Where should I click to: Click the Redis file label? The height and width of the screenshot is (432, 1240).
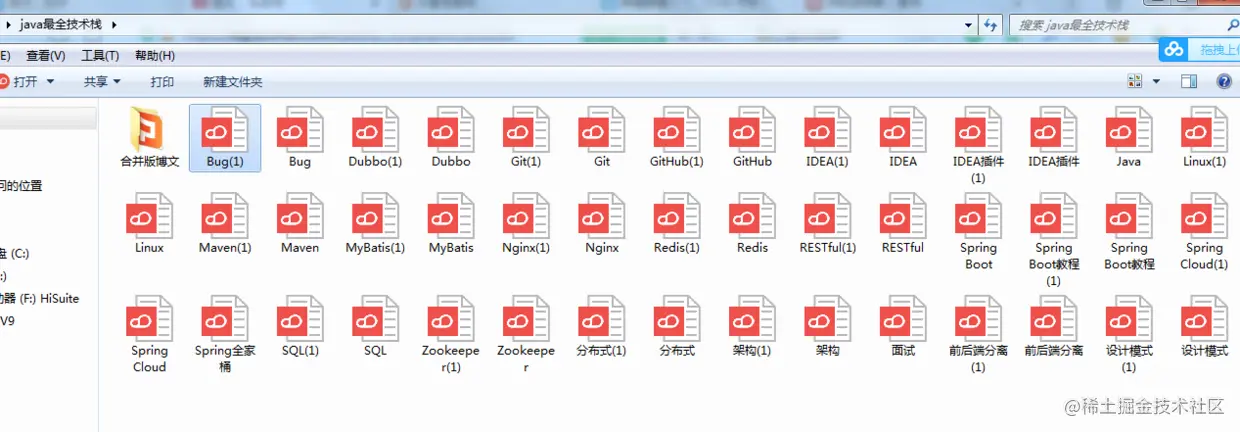coord(752,247)
